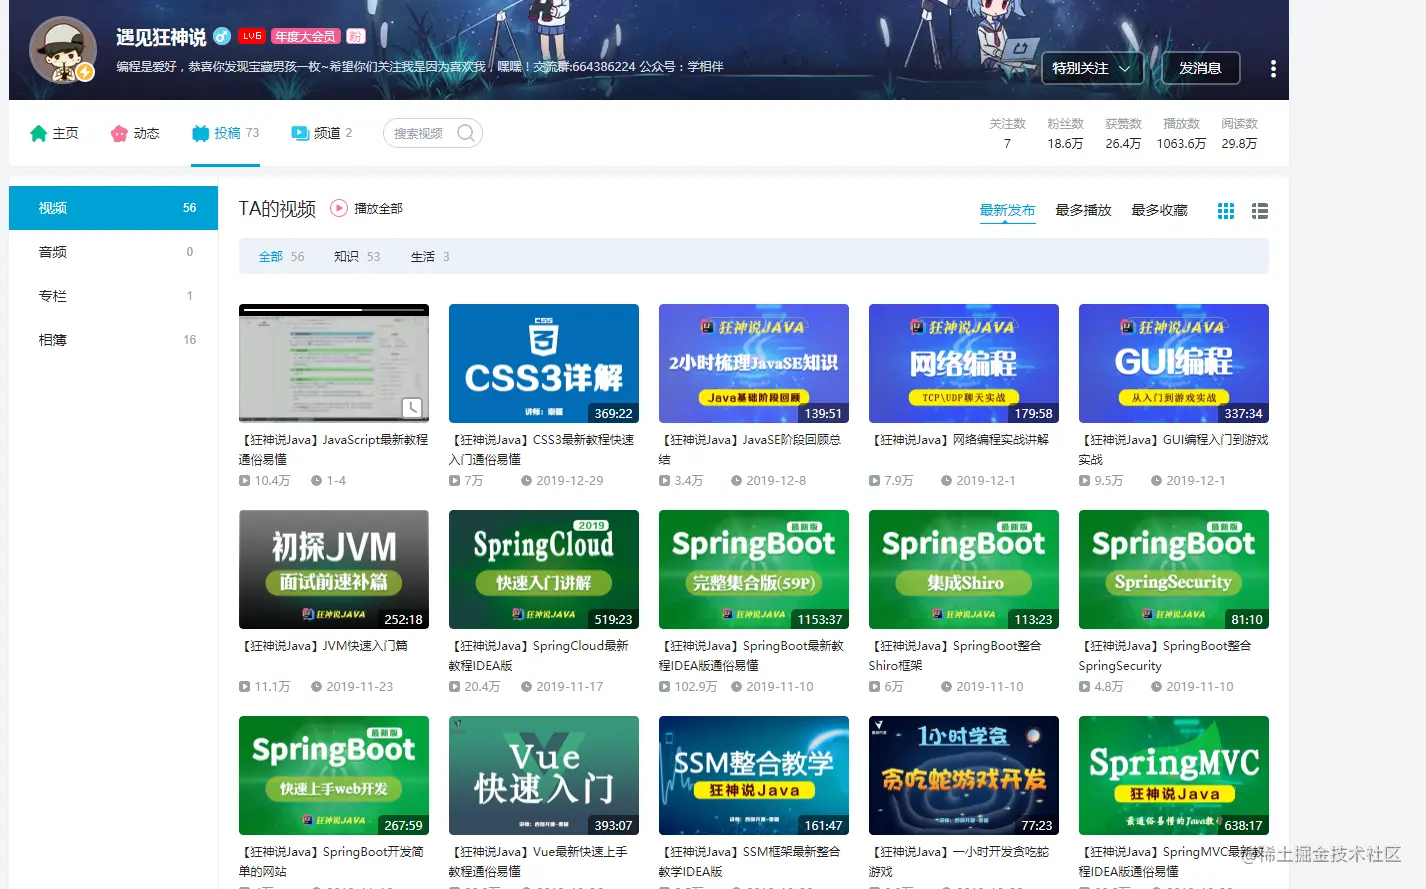Viewport: 1426px width, 889px height.
Task: Open the SpringBoot 完整集合版 thumbnail
Action: [x=754, y=569]
